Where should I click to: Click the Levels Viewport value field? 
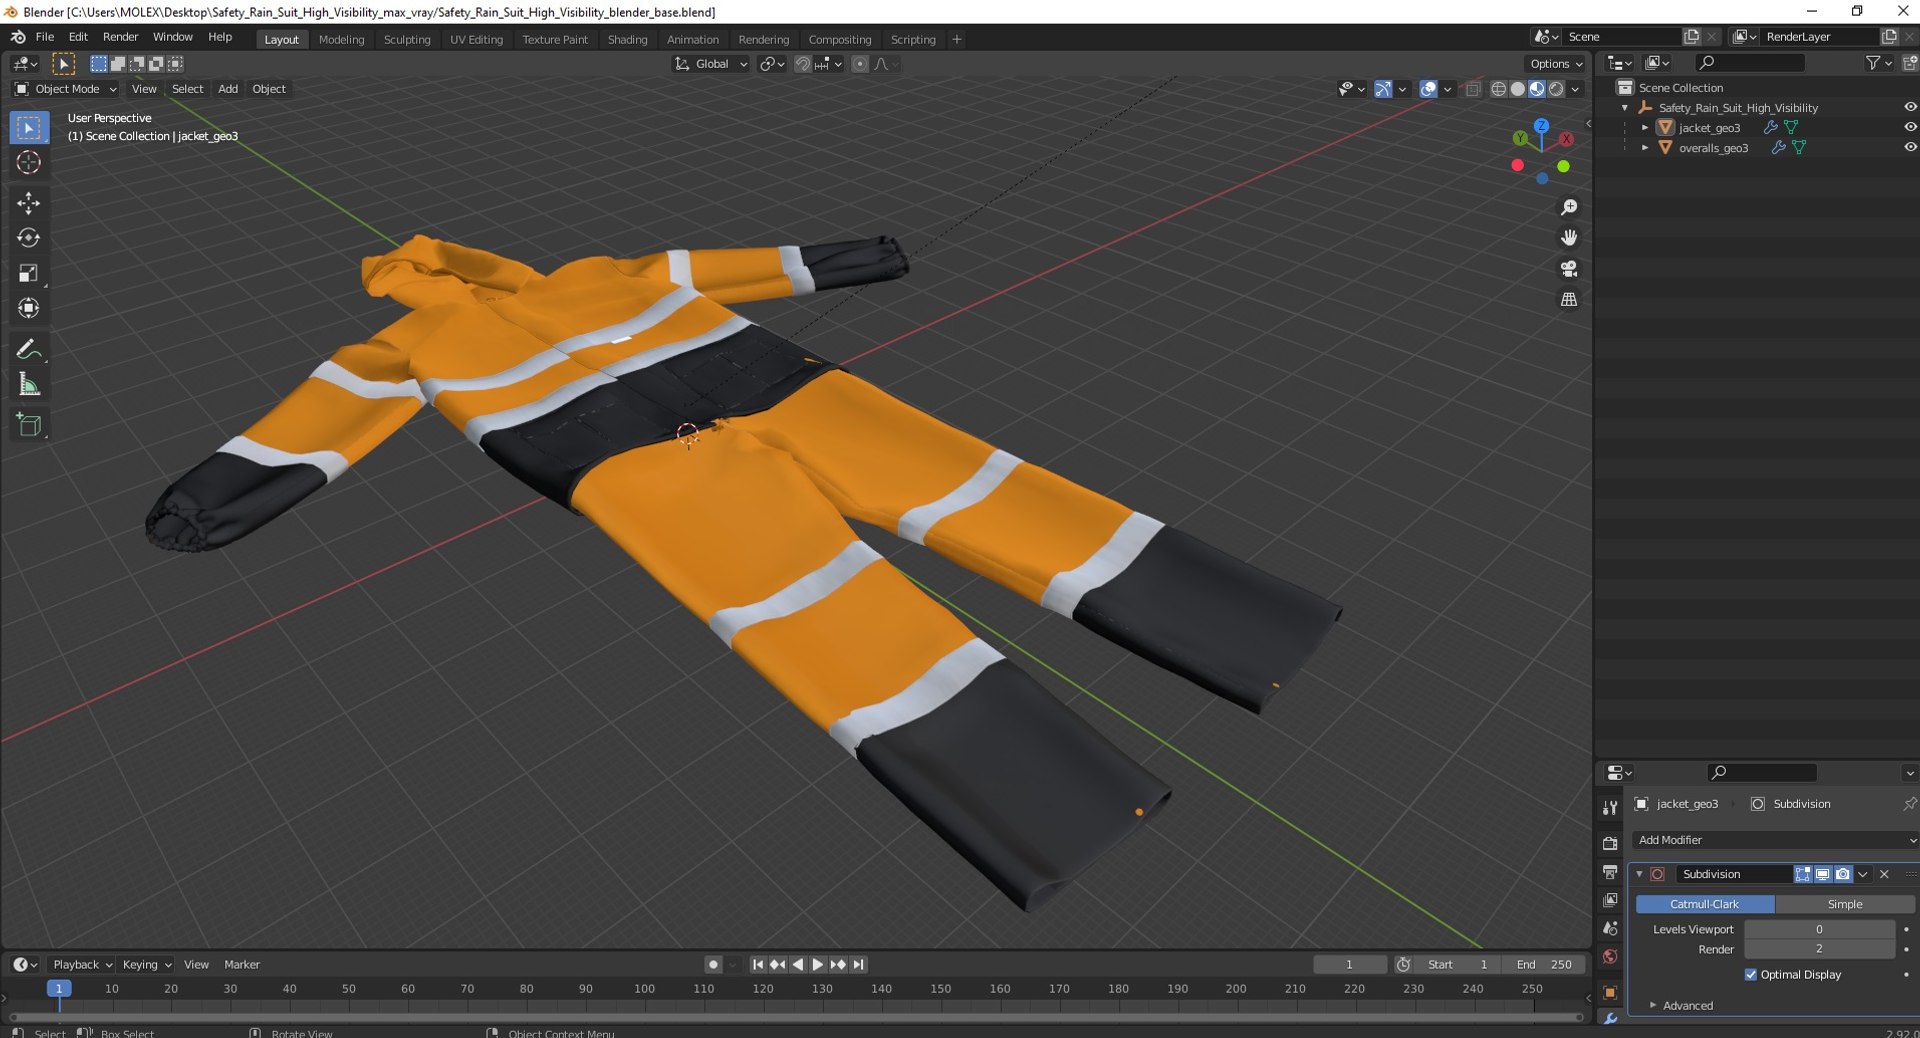1819,930
